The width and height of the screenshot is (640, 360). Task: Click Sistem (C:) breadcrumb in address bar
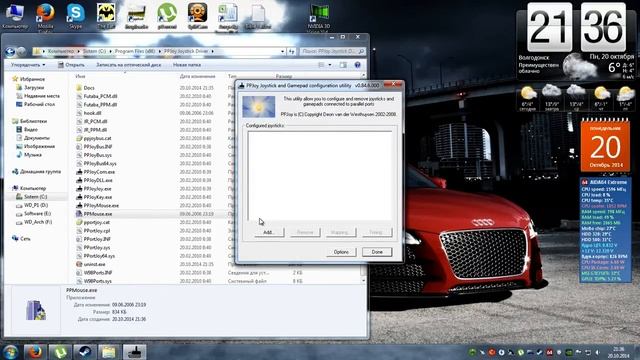[94, 51]
